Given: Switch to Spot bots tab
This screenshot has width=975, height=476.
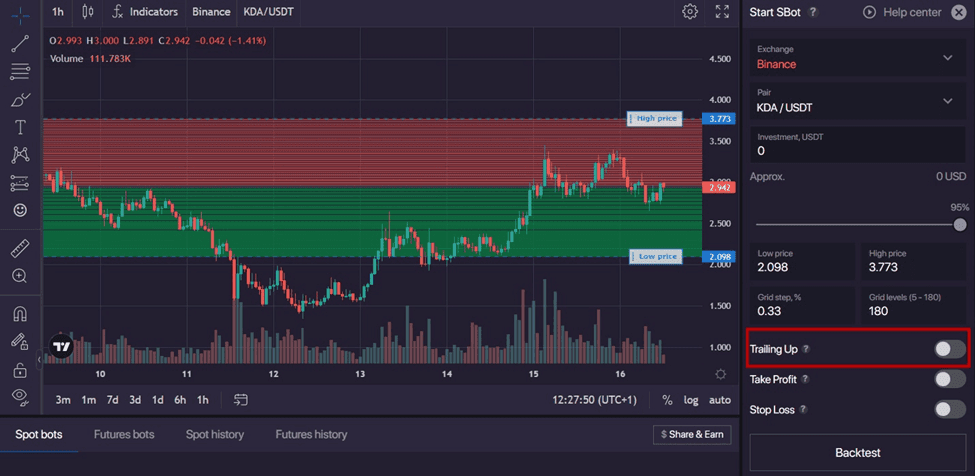Looking at the screenshot, I should pyautogui.click(x=39, y=434).
